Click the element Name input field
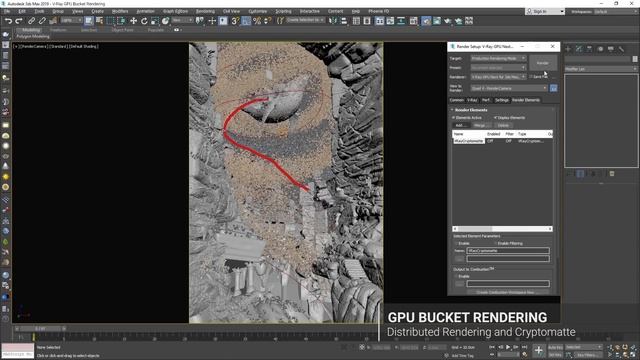This screenshot has height=360, width=640. point(508,251)
